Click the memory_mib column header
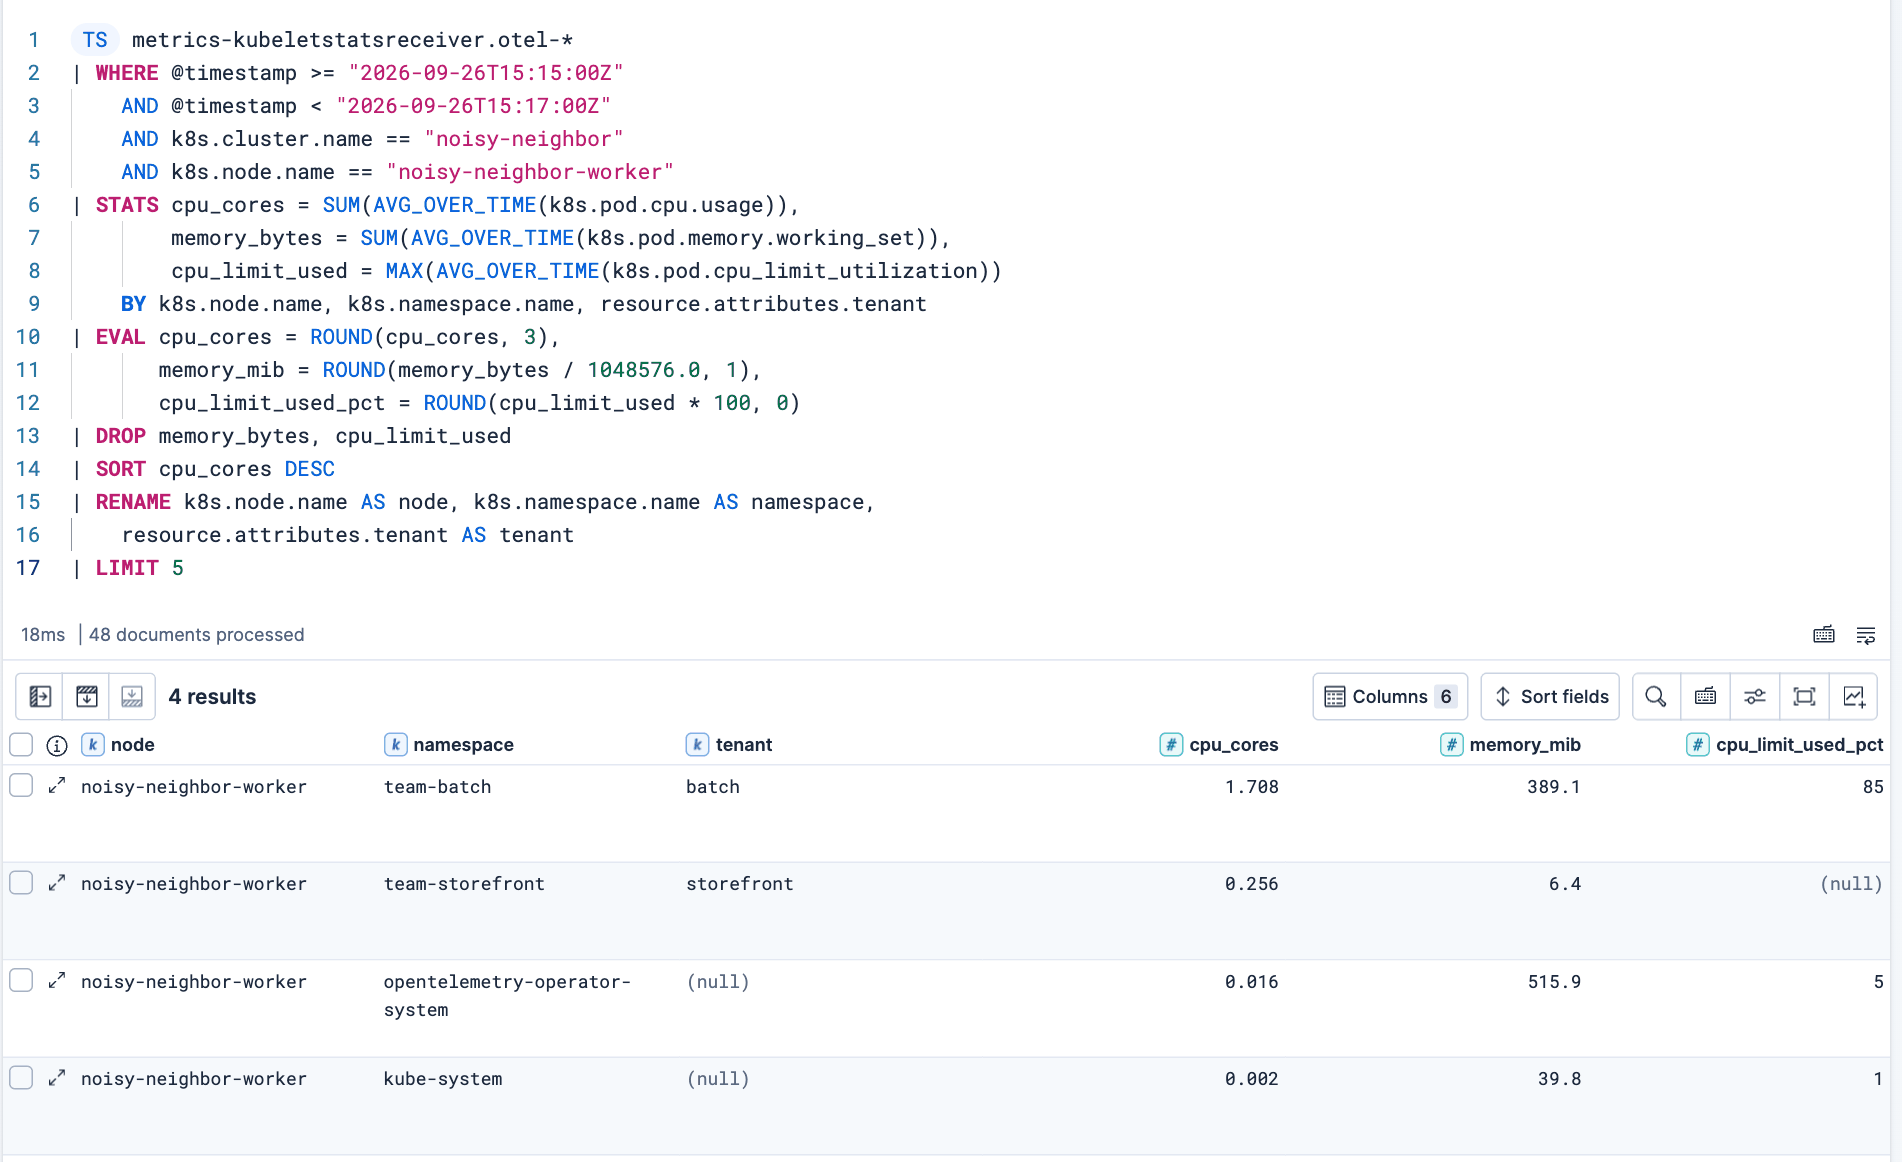 [1525, 745]
